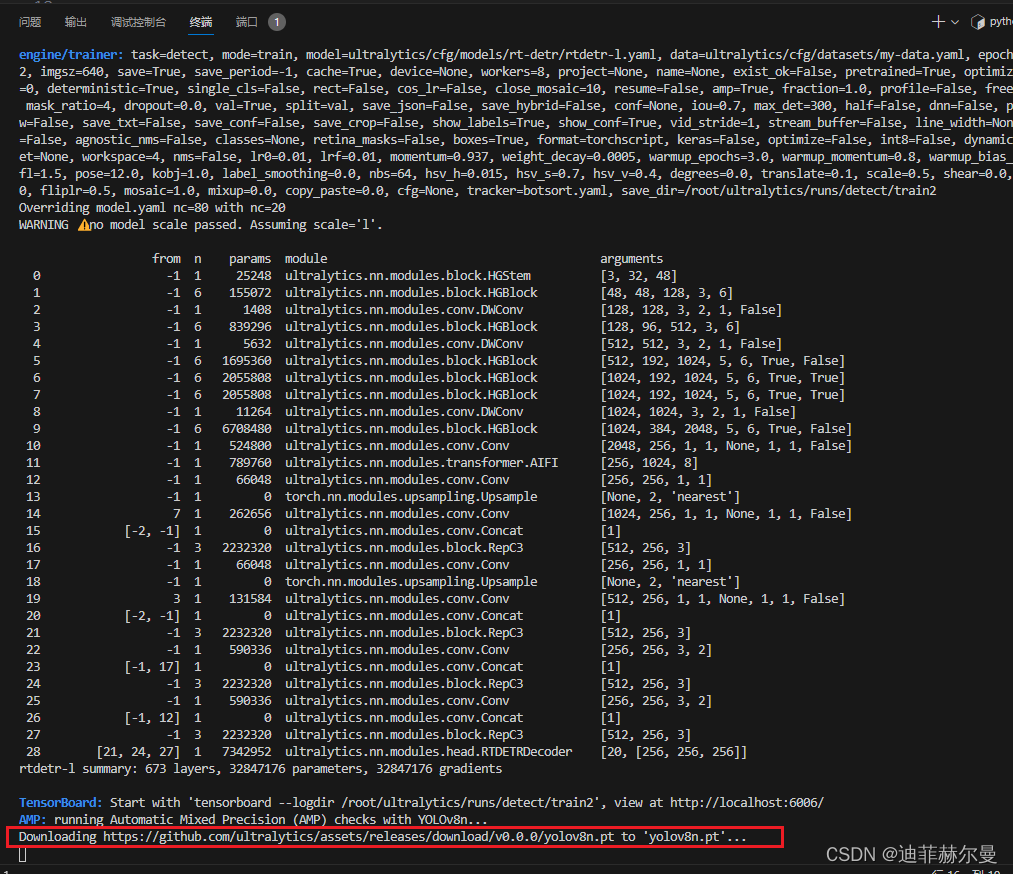Open the 问题 (Problems) panel tab

click(30, 22)
